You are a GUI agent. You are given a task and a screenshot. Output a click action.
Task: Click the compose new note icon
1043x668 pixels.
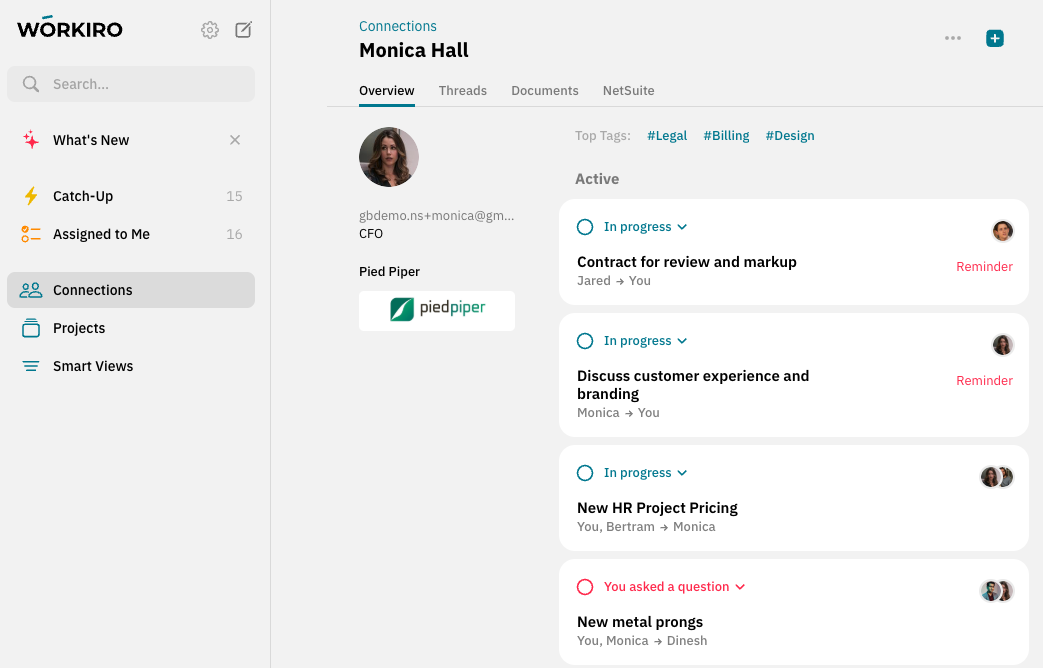click(243, 30)
